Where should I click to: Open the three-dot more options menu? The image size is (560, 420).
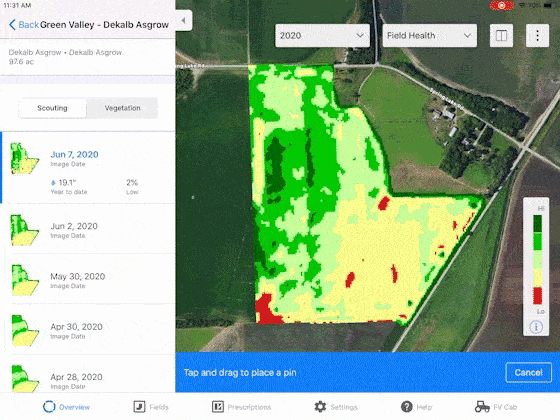tap(537, 35)
